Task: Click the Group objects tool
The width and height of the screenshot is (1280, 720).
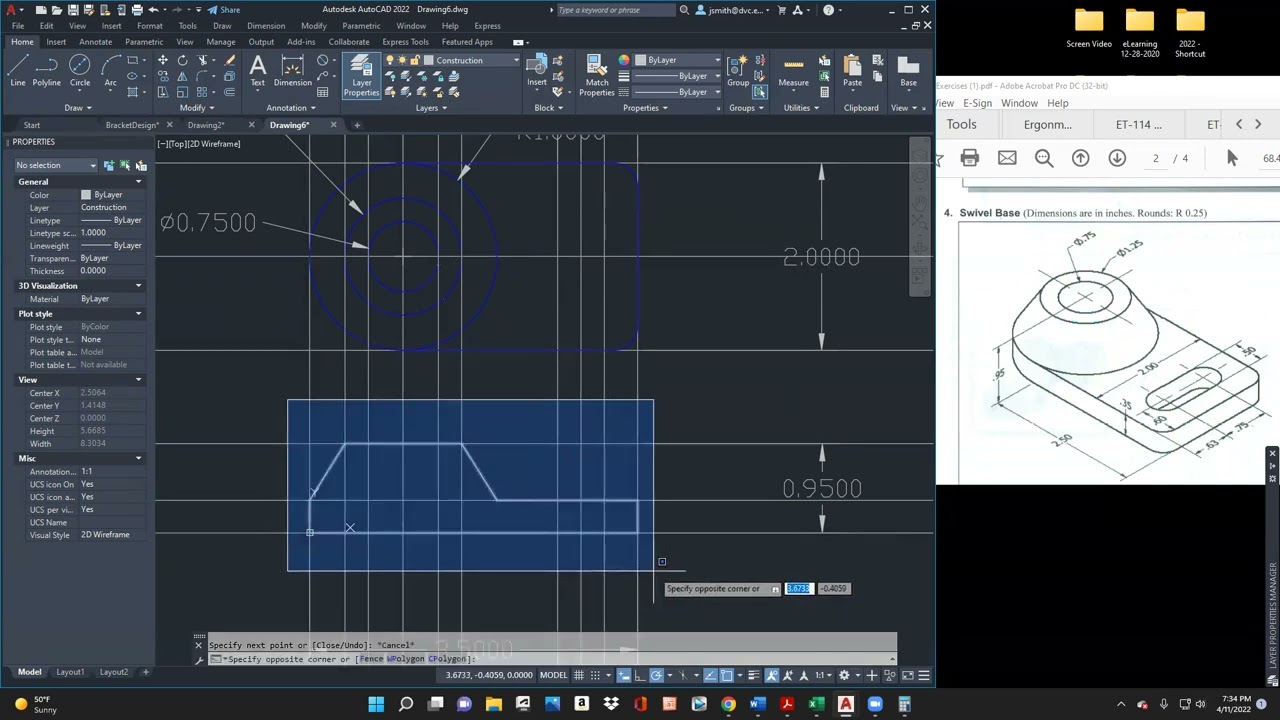Action: (x=738, y=71)
